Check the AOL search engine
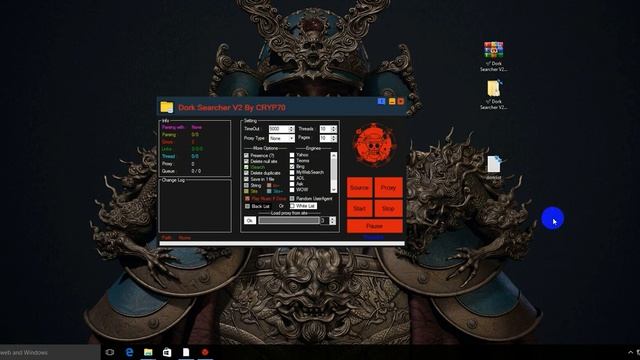This screenshot has width=640, height=360. pos(292,178)
